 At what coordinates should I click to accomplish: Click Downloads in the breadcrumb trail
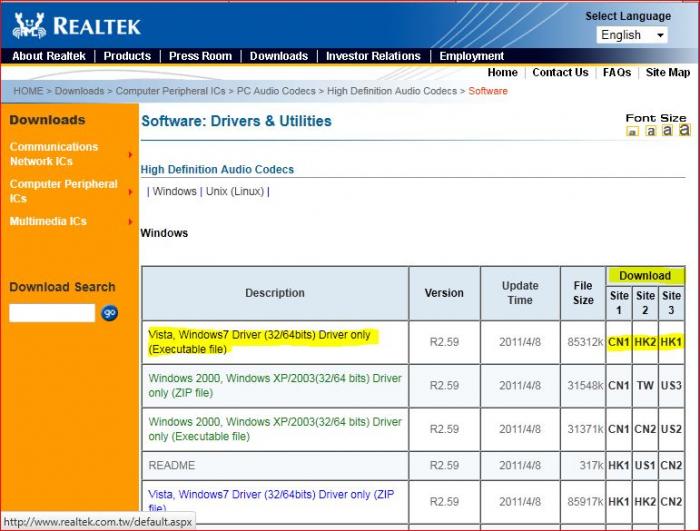click(79, 91)
